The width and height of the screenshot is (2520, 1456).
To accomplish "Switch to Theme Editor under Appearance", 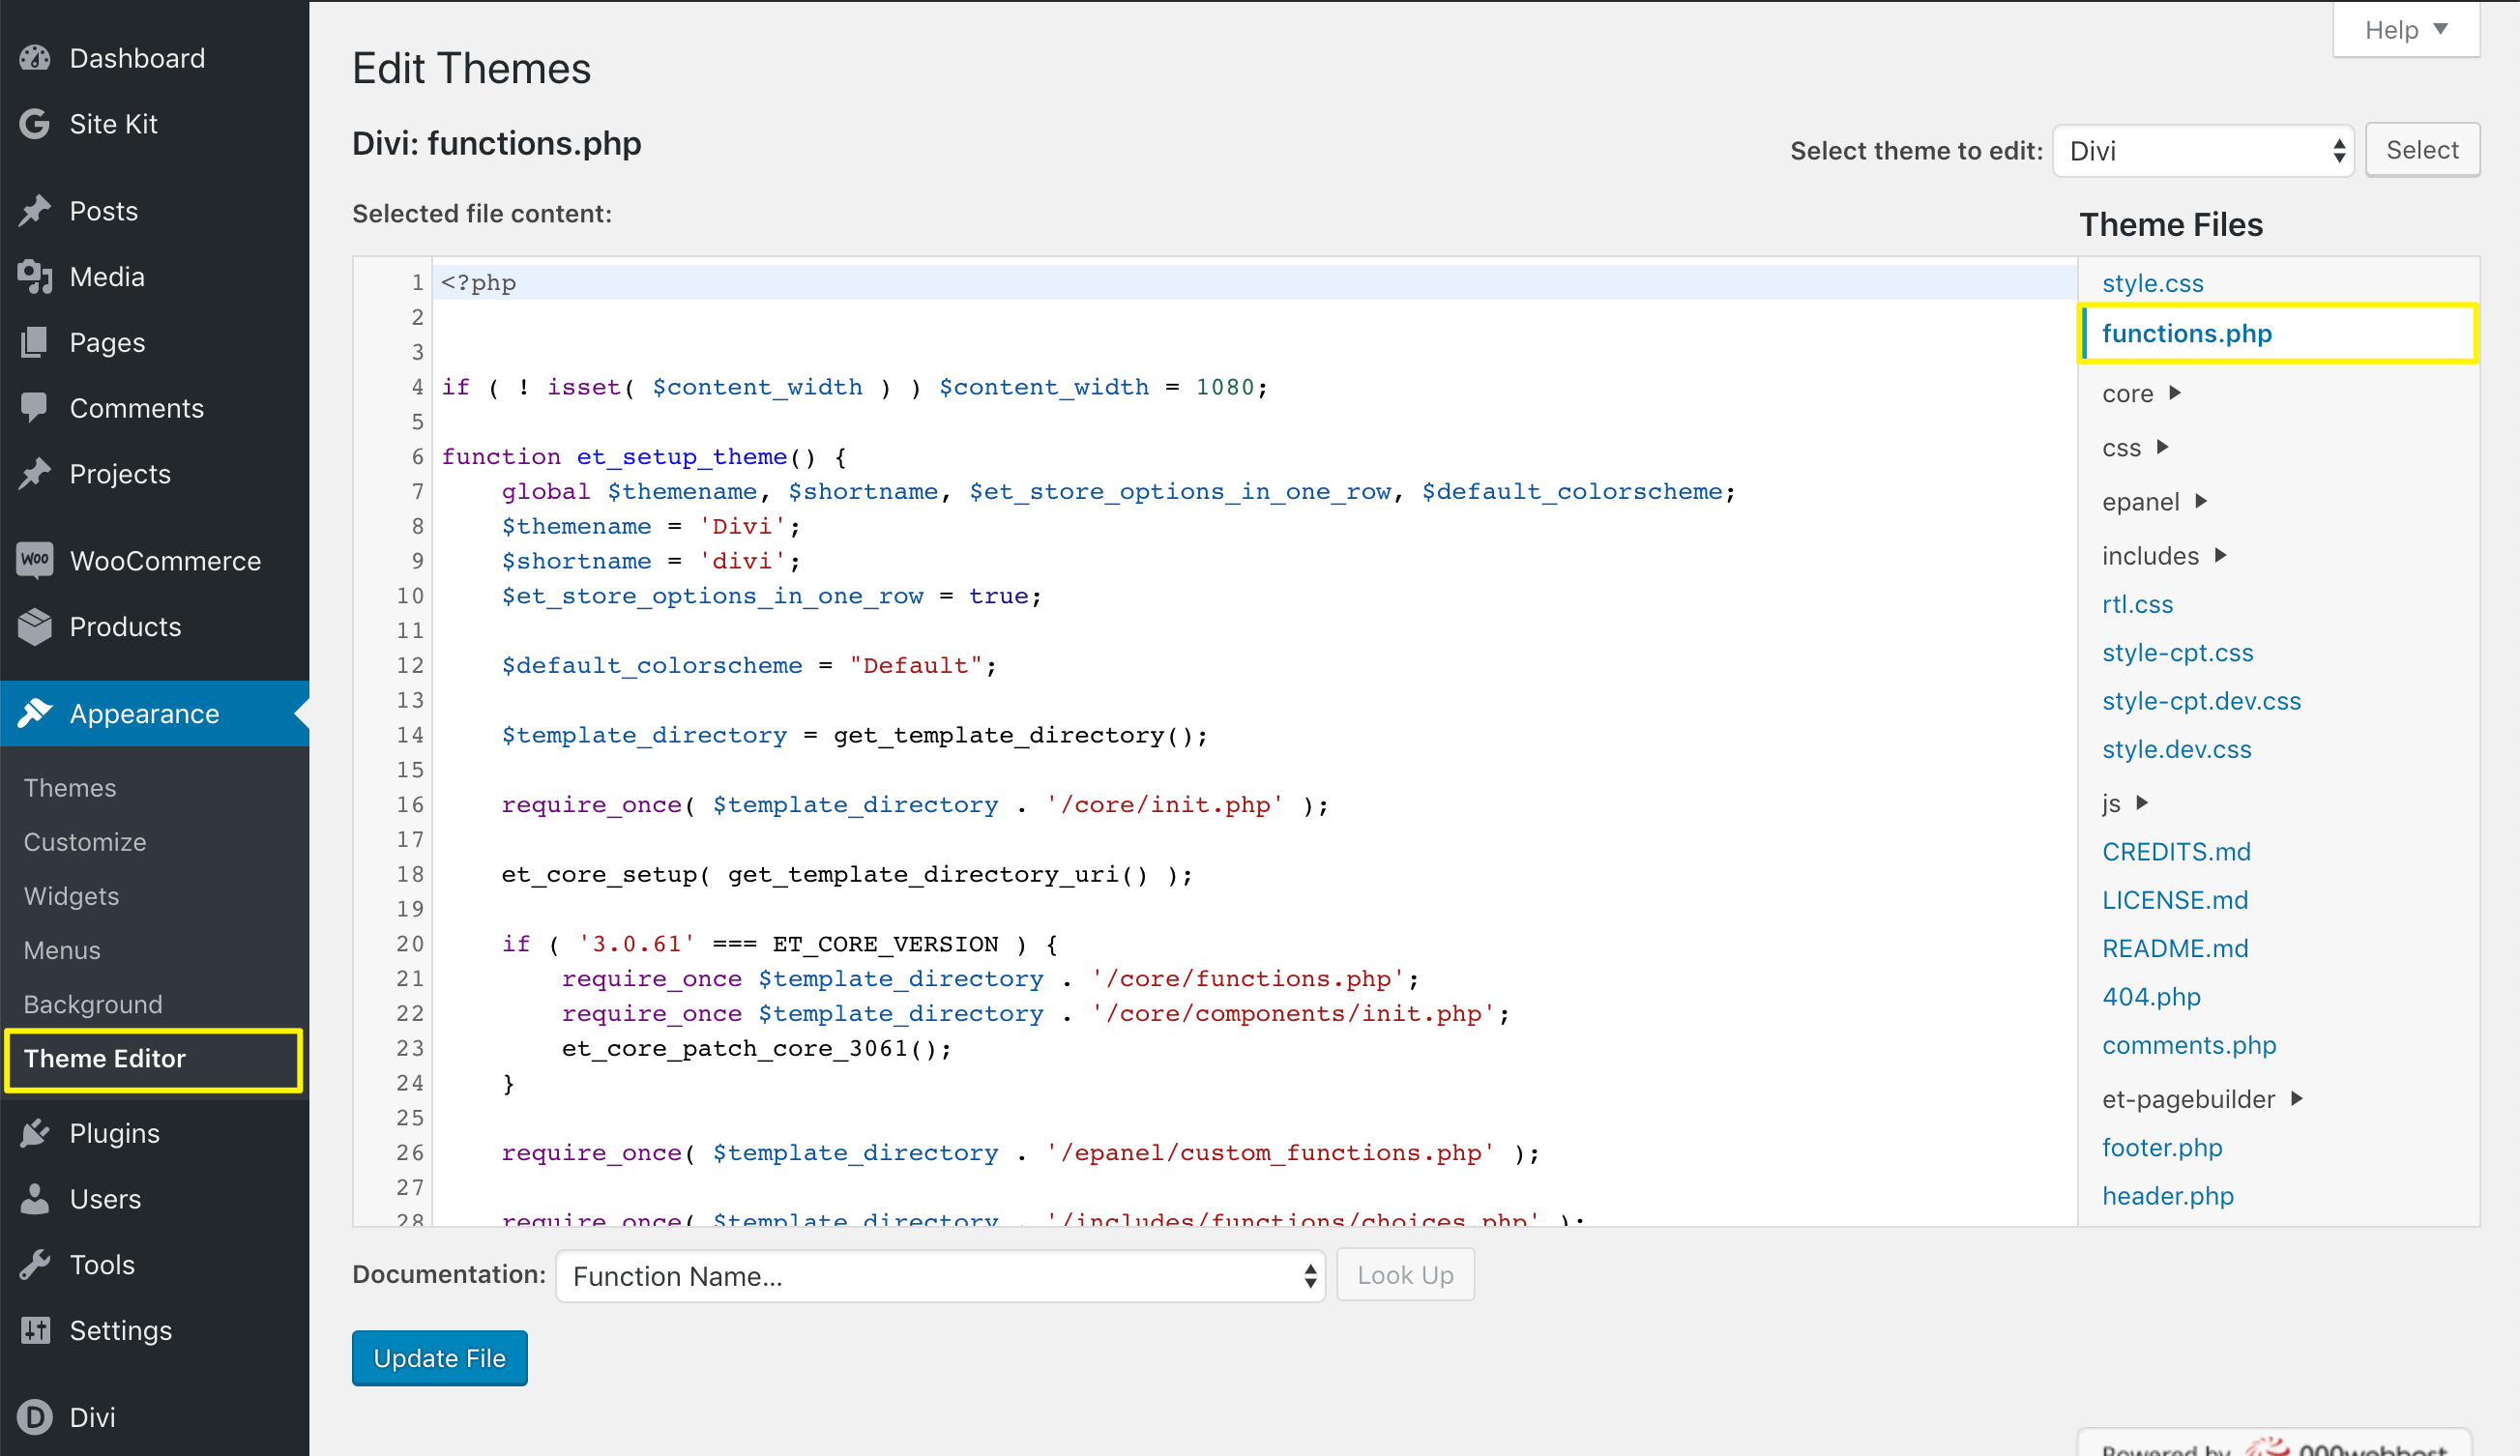I will click(x=105, y=1058).
